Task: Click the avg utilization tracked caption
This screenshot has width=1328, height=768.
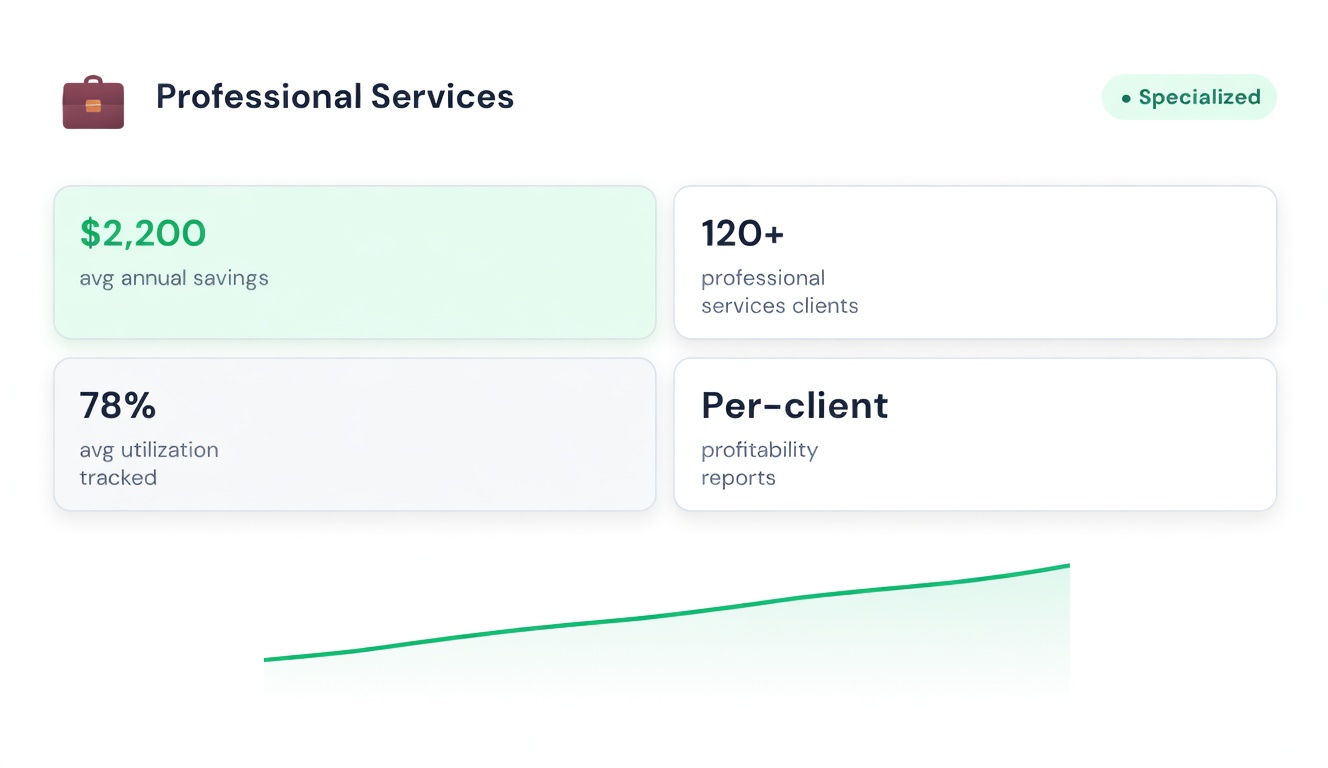Action: (x=148, y=464)
